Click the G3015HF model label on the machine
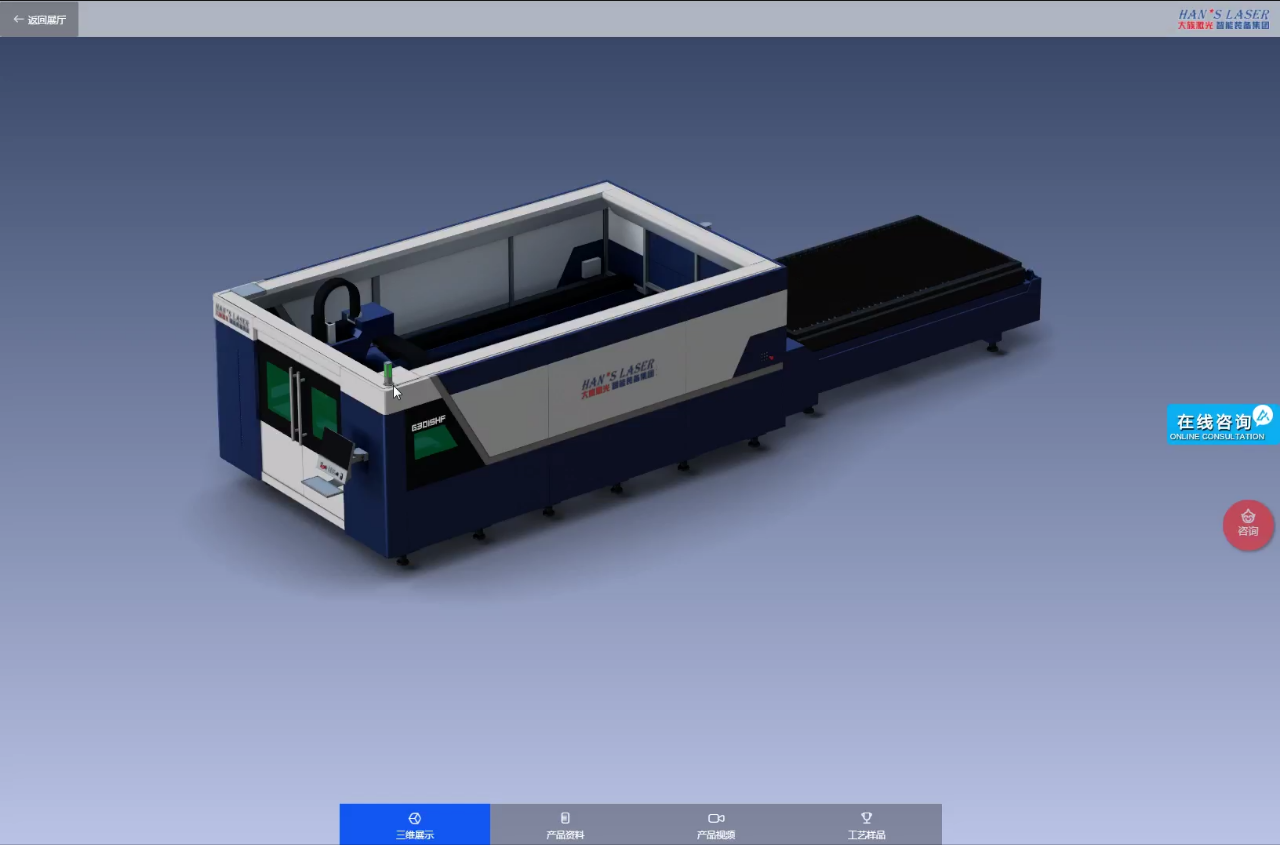The width and height of the screenshot is (1280, 845). [x=428, y=424]
